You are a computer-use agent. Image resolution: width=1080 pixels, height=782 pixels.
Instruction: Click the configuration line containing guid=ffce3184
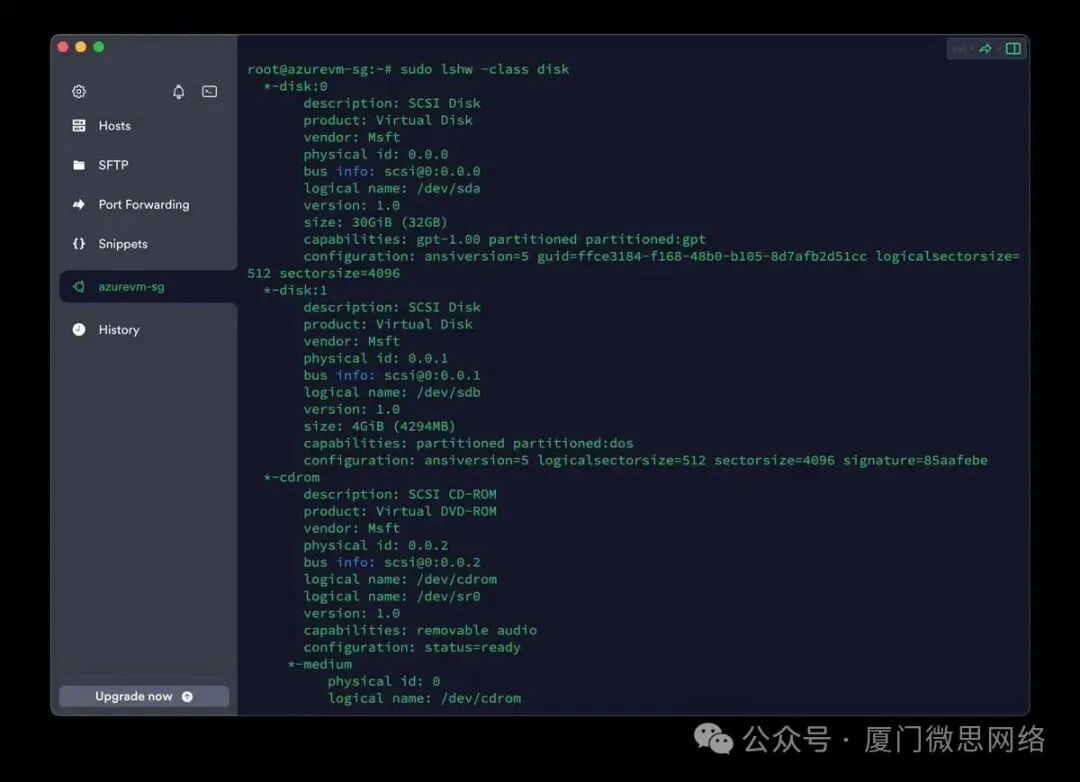tap(661, 256)
